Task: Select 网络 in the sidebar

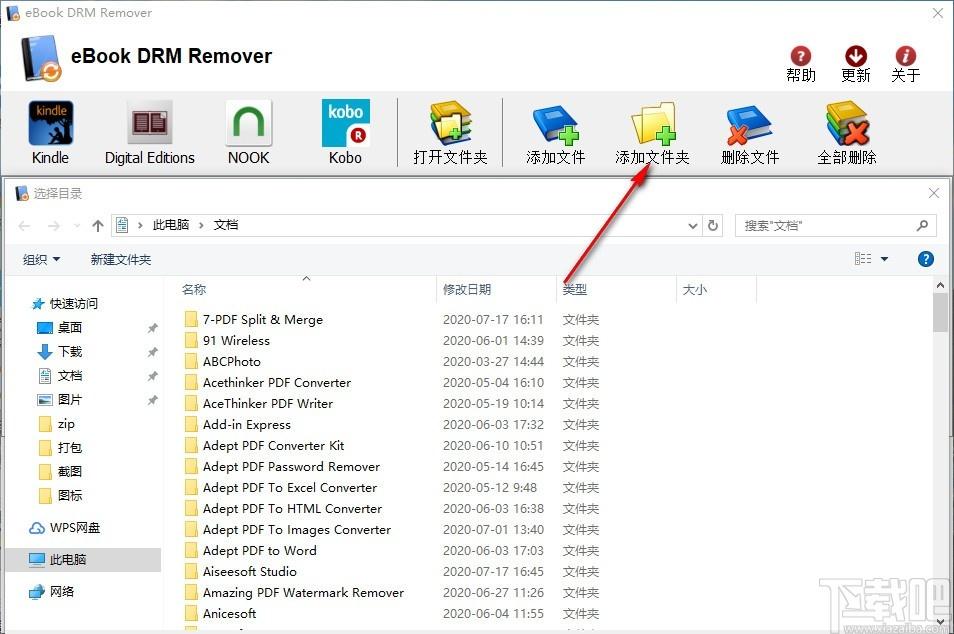Action: [52, 591]
